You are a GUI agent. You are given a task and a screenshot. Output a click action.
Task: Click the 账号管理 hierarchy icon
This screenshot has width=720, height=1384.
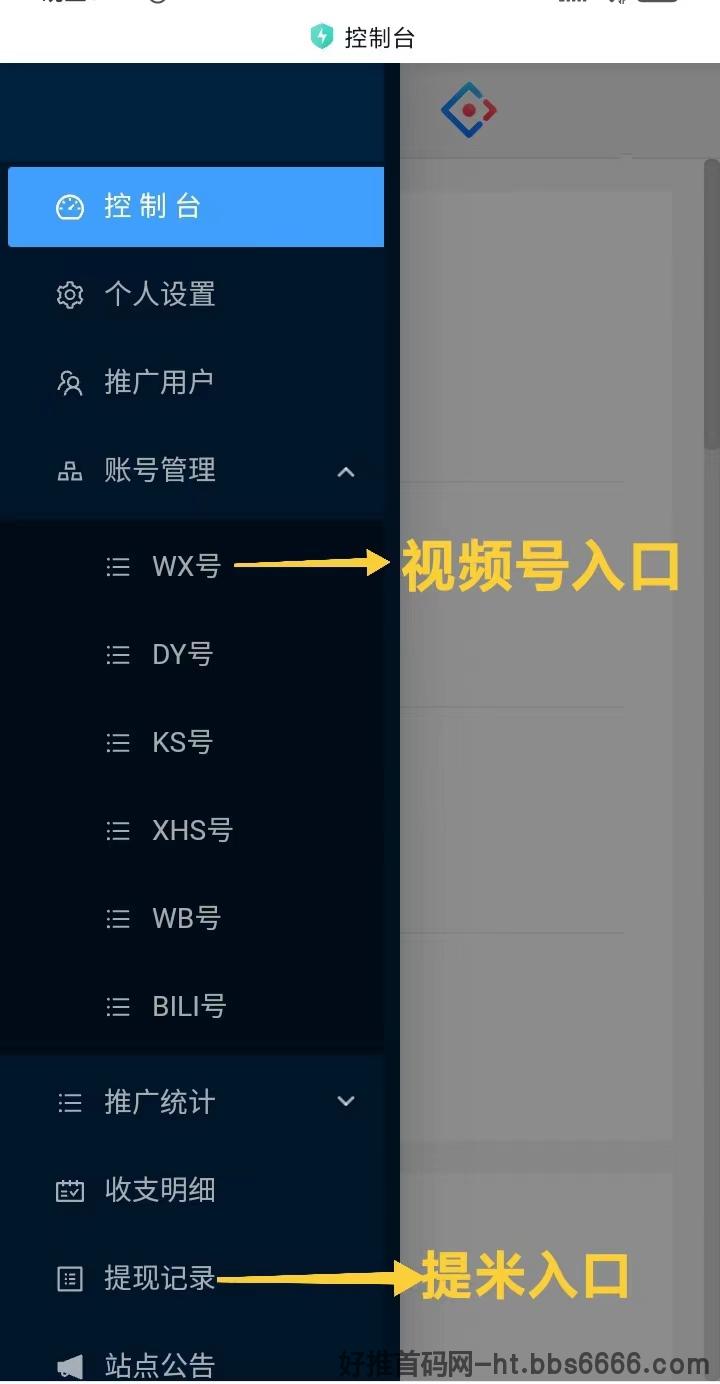pyautogui.click(x=69, y=471)
